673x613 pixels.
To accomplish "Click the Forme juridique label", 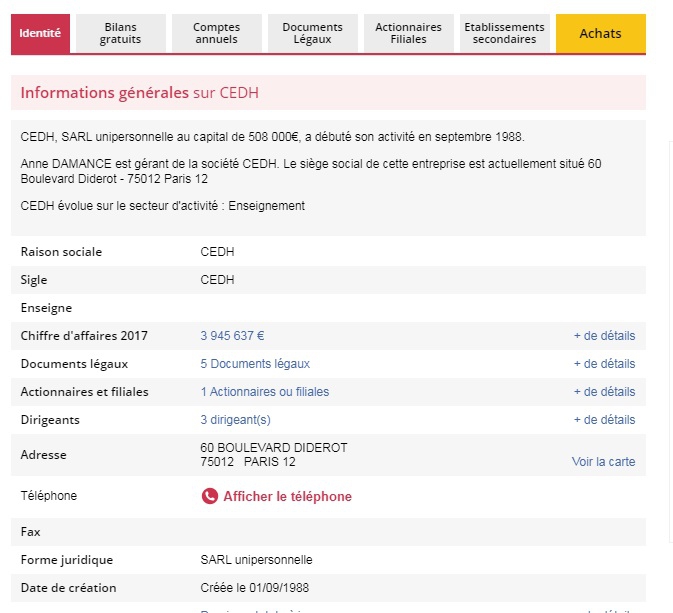I will tap(67, 560).
